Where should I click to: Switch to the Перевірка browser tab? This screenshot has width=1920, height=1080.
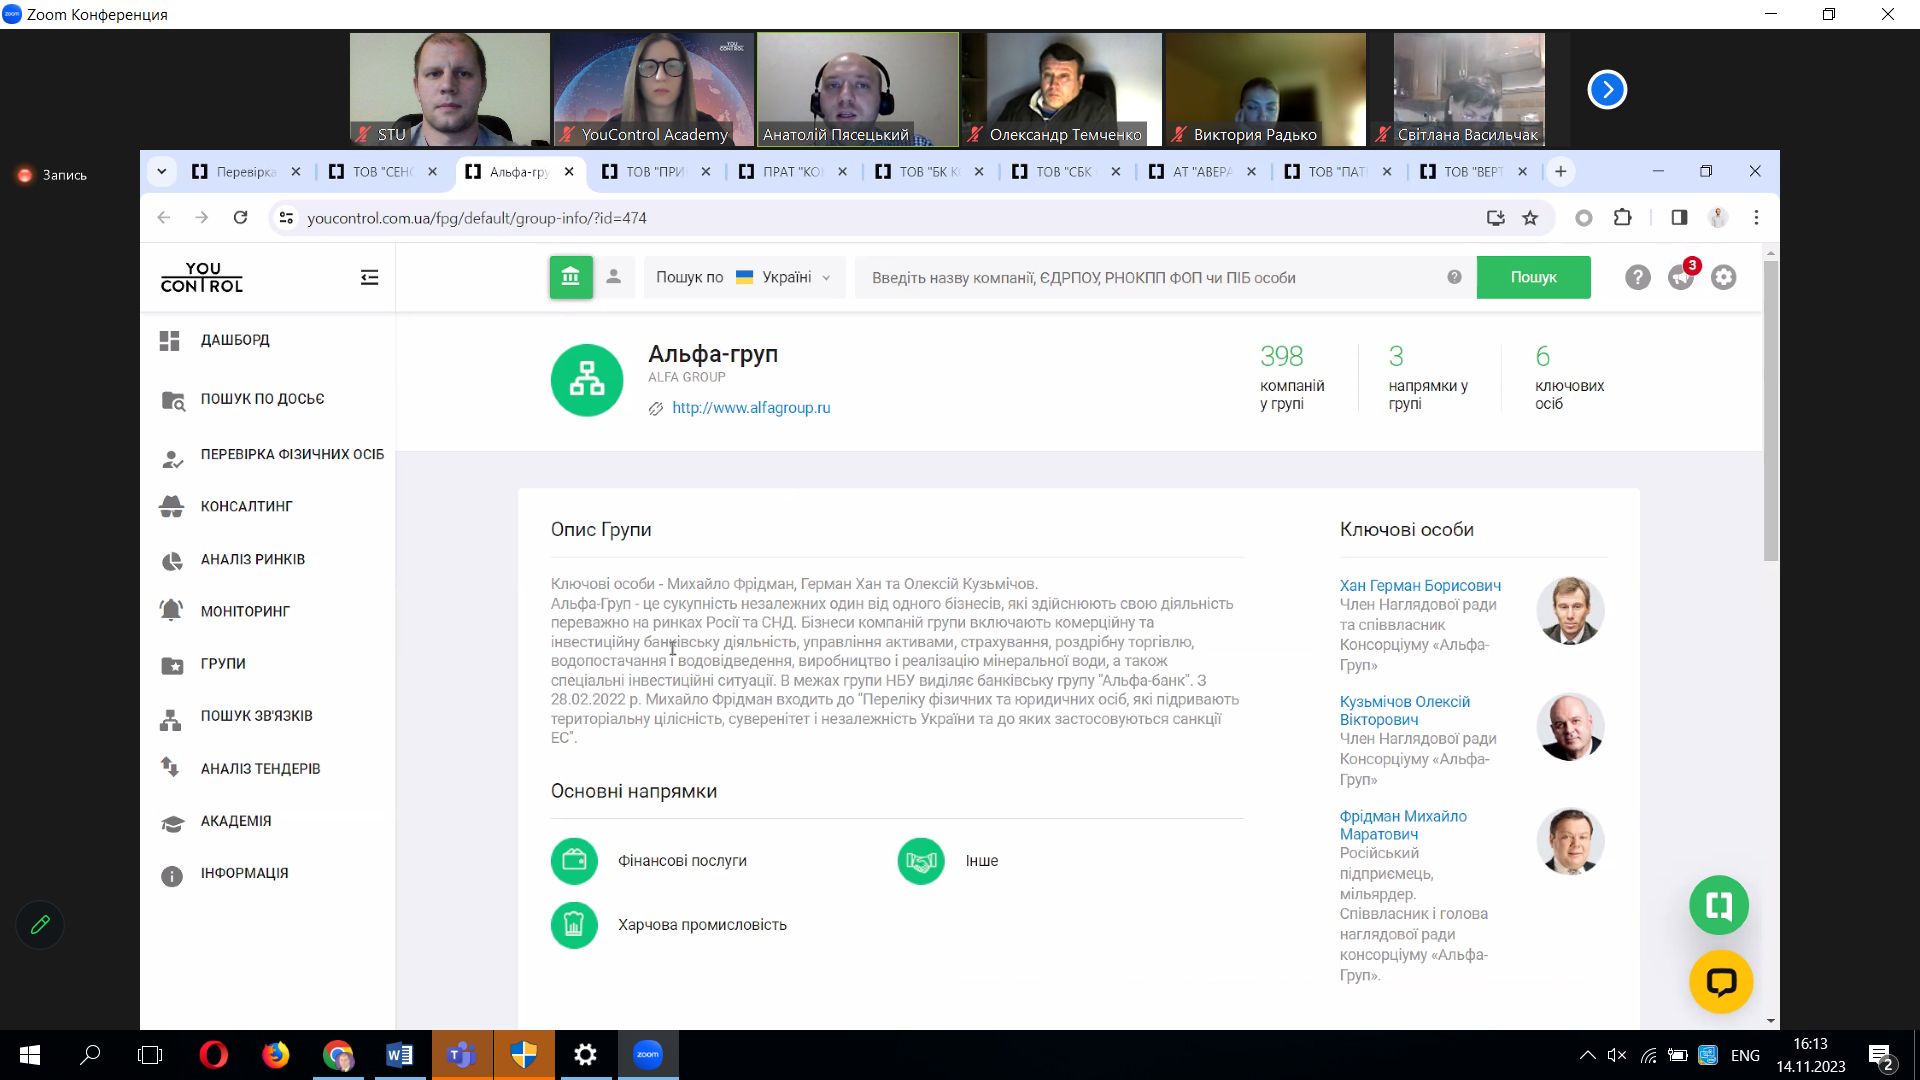(245, 172)
